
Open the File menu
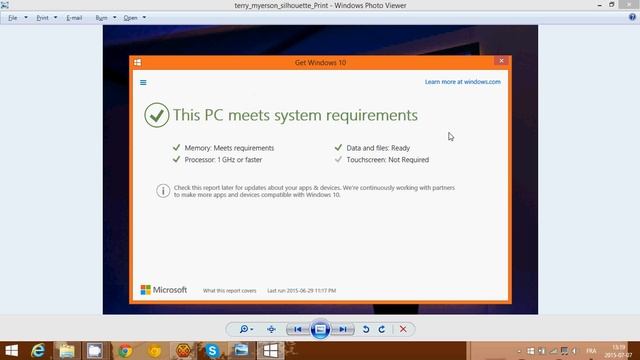coord(13,18)
